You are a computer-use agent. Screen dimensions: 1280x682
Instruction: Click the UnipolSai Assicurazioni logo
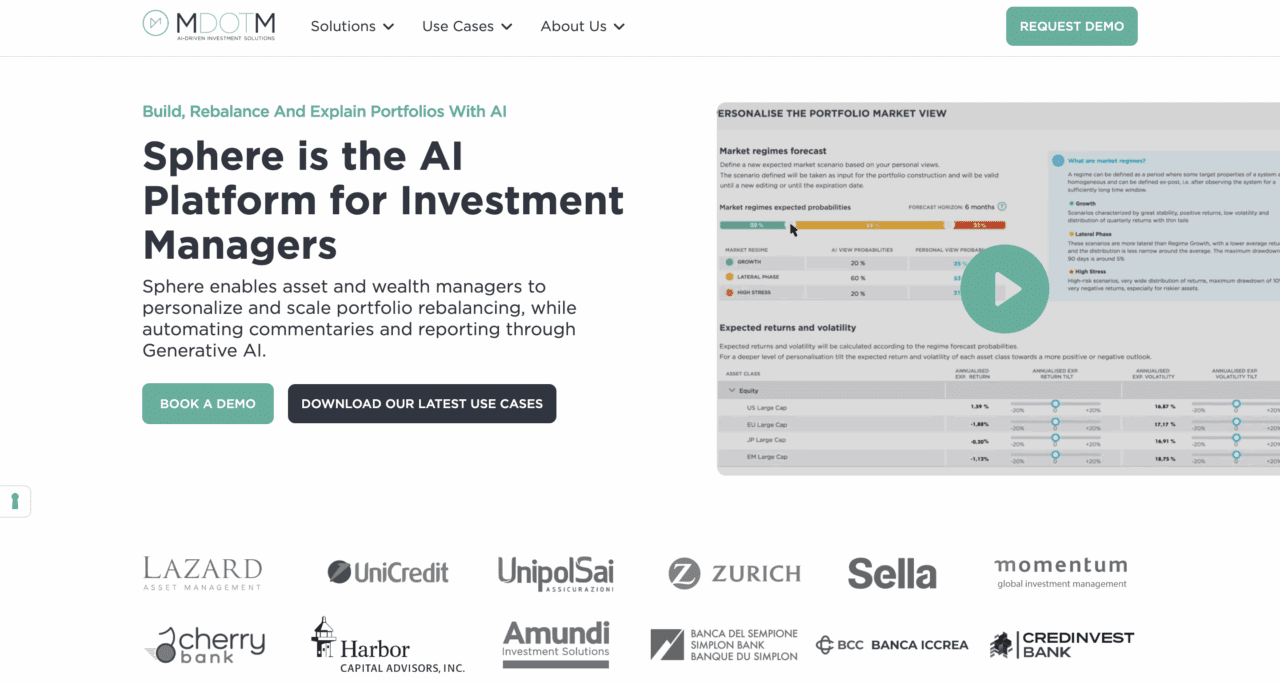pos(556,573)
